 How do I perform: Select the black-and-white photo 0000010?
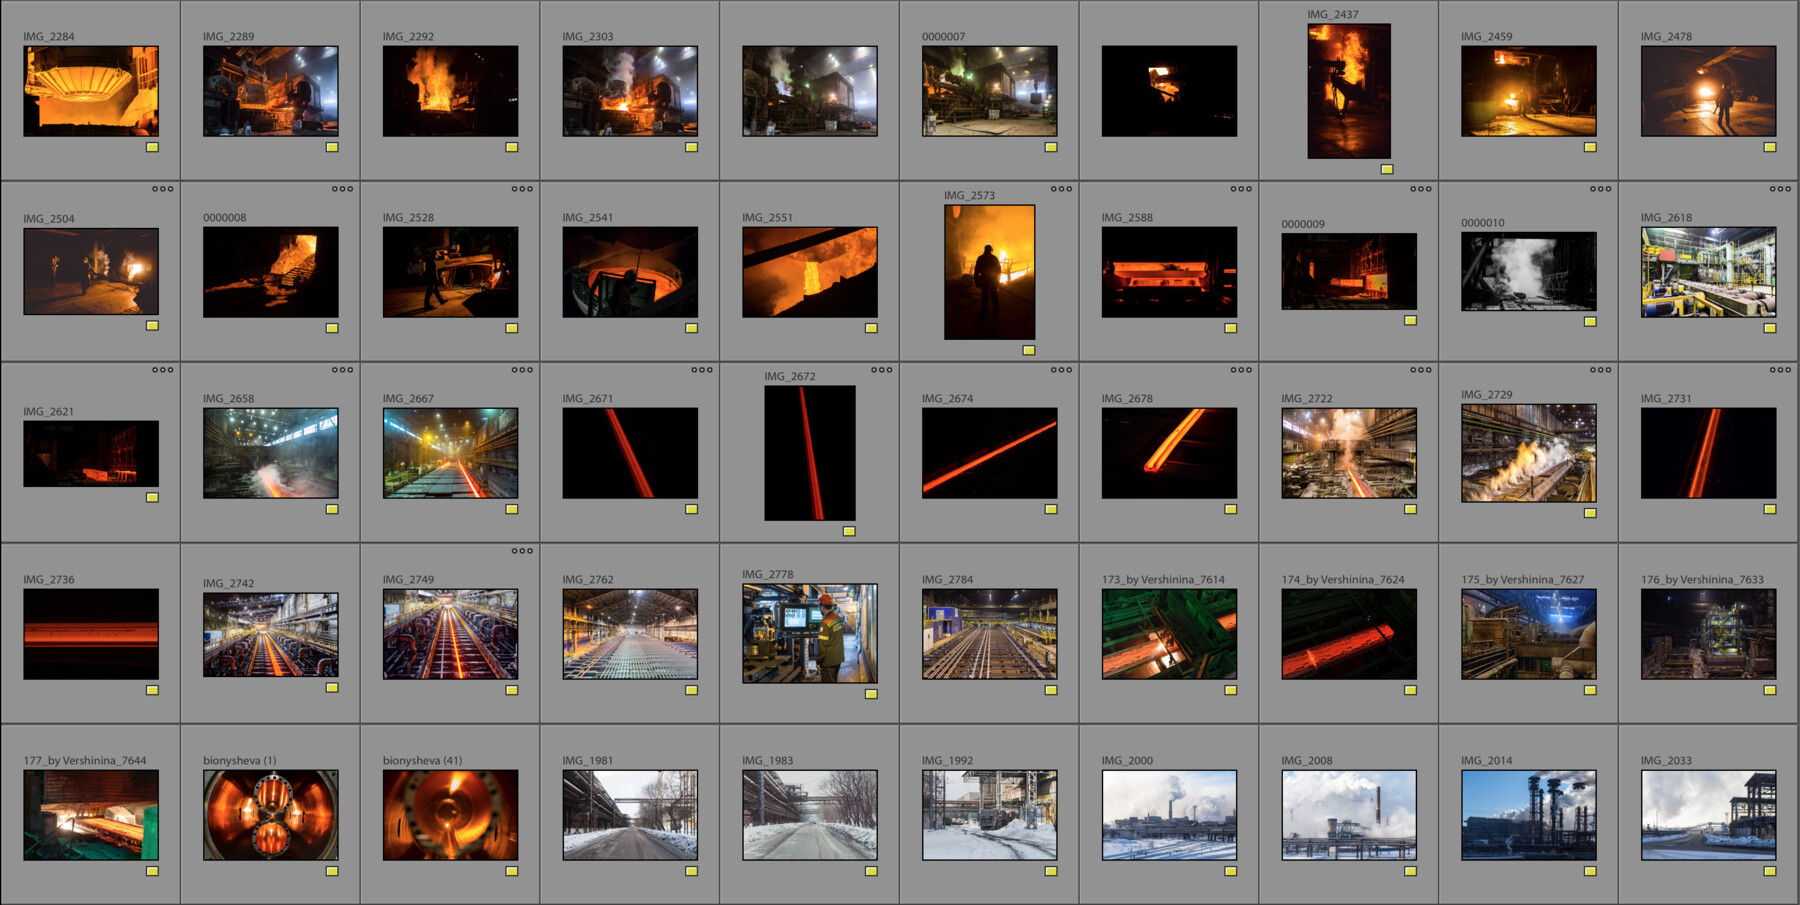tap(1528, 270)
